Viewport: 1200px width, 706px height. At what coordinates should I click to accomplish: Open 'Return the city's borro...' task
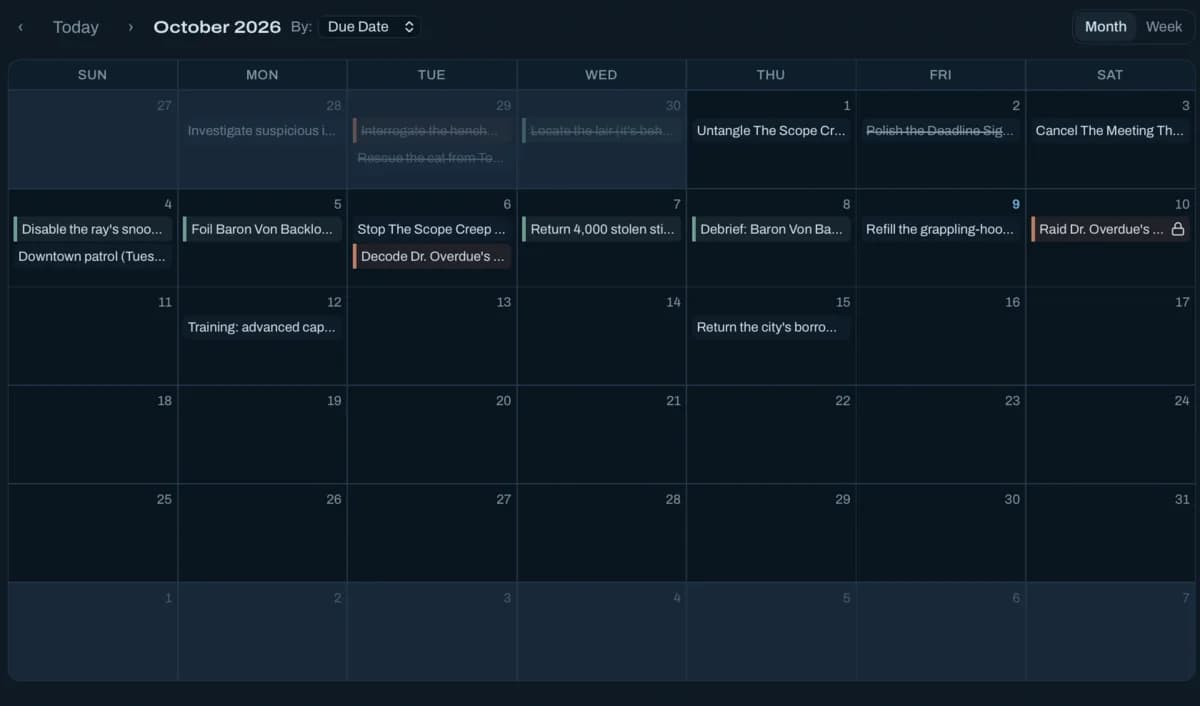(x=771, y=327)
